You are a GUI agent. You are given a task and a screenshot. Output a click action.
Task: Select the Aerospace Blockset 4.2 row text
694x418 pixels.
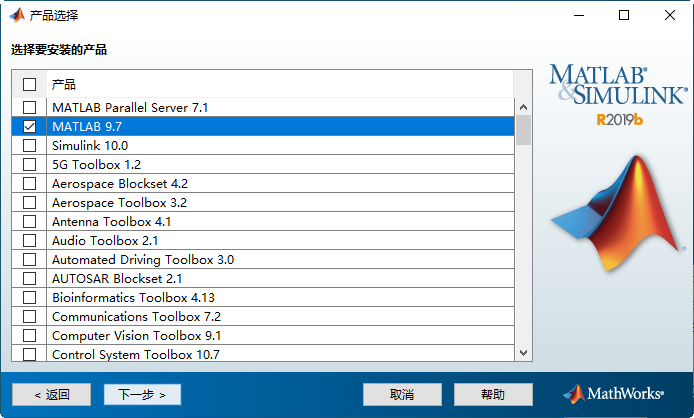(x=120, y=184)
